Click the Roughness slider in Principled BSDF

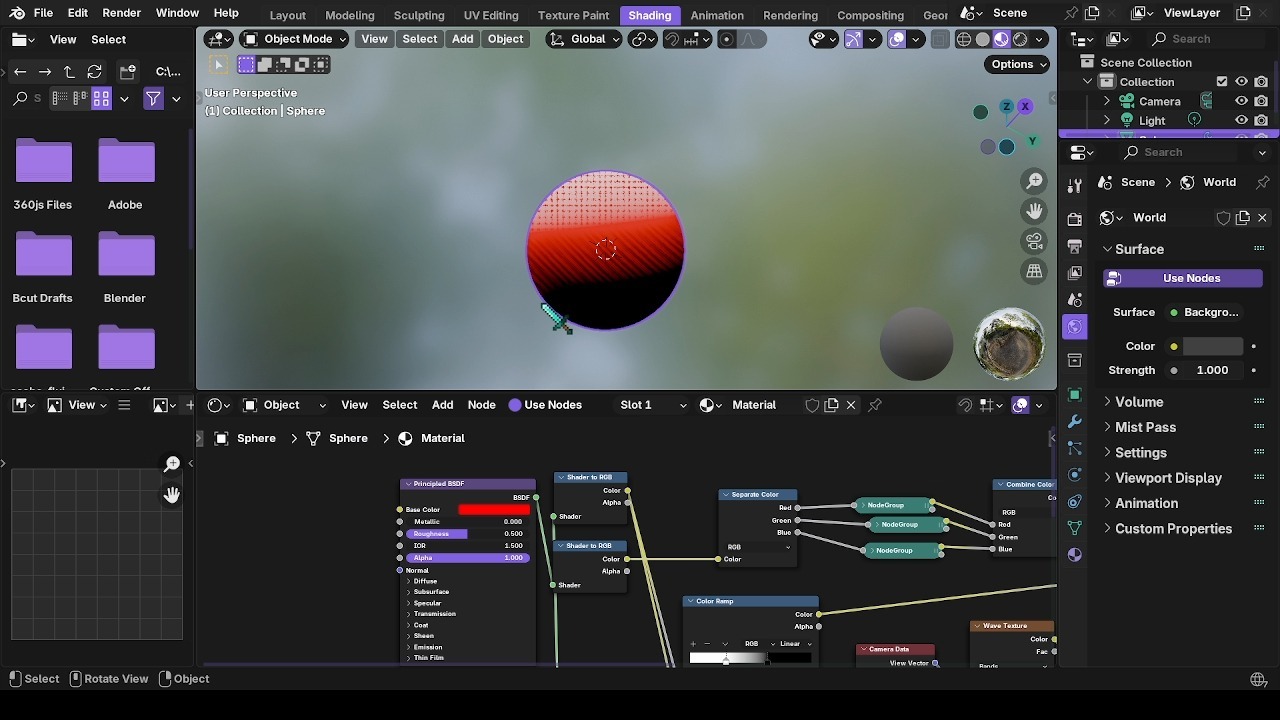point(467,534)
